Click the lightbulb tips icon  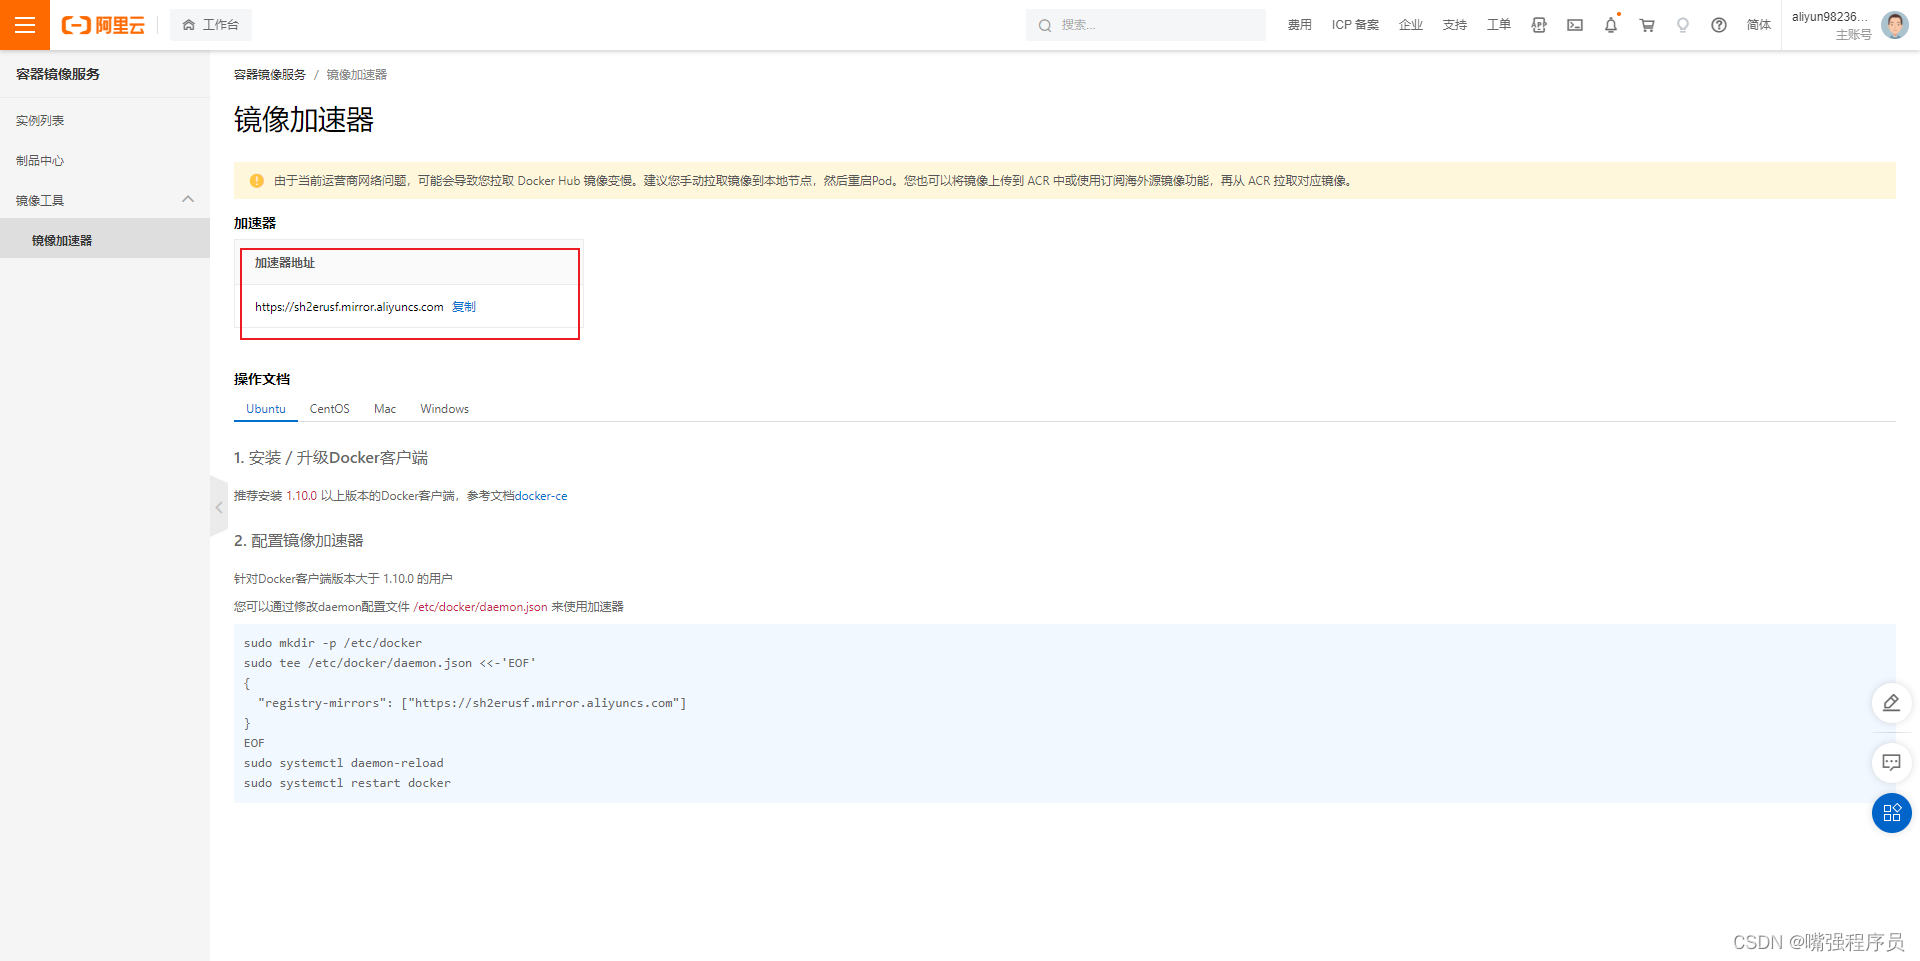pos(1683,25)
